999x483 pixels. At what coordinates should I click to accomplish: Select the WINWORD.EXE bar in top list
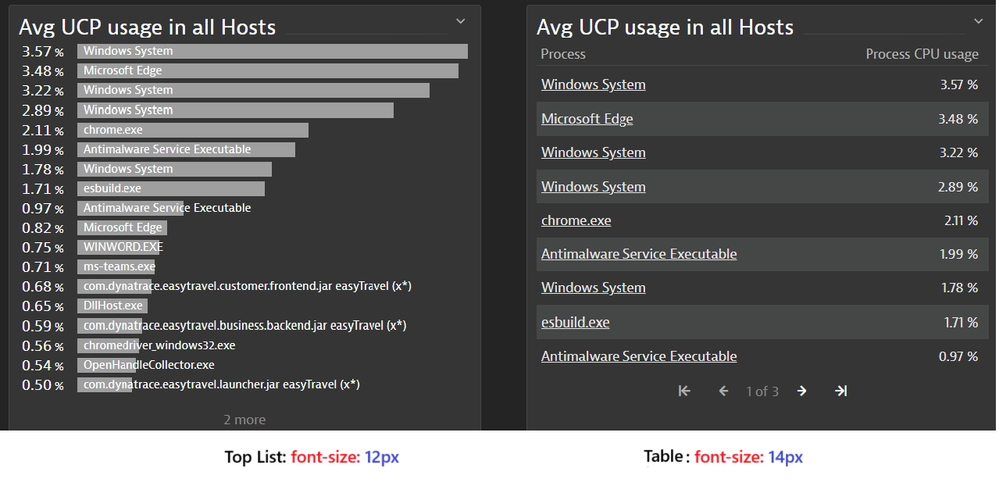coord(122,247)
